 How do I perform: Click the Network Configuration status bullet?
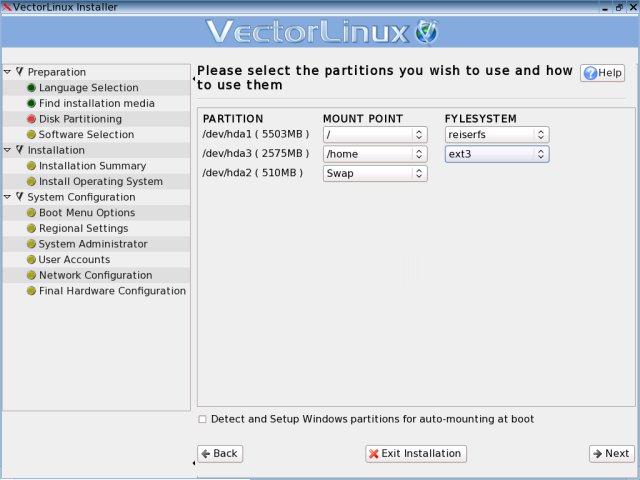31,275
